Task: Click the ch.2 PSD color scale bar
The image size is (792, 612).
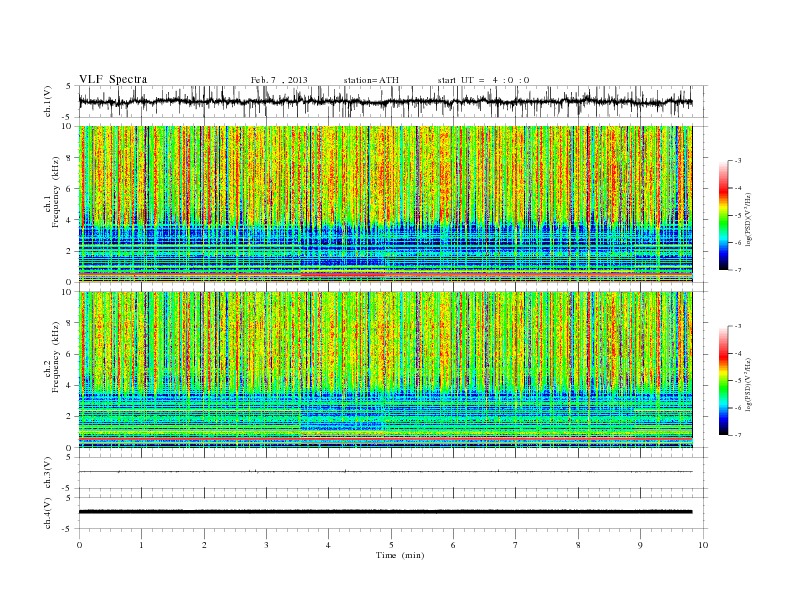Action: (x=723, y=380)
